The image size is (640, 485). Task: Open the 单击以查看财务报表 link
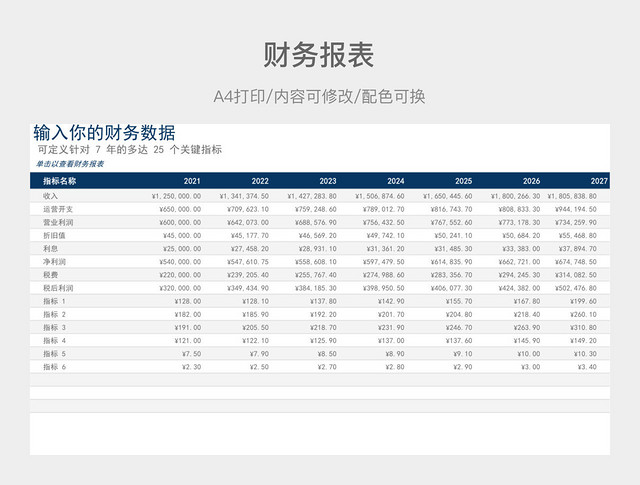coord(70,164)
